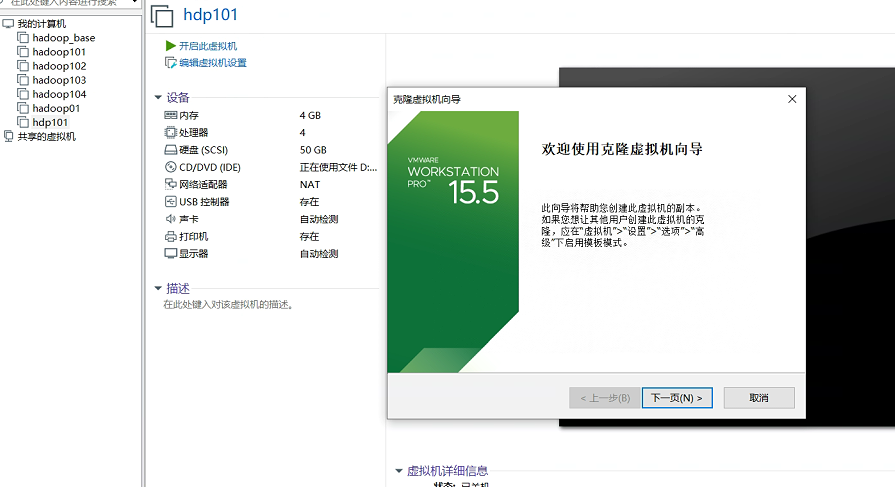Click the display monitor icon next to 显示器
This screenshot has width=895, height=487.
(170, 253)
